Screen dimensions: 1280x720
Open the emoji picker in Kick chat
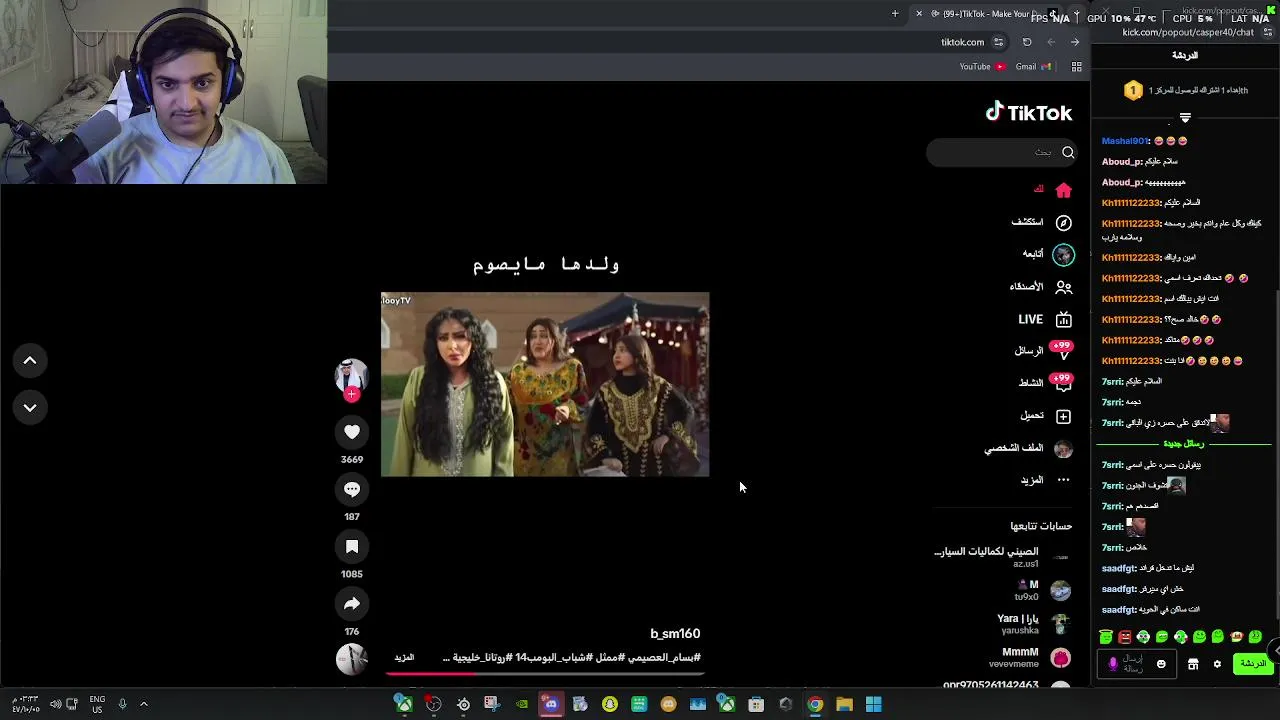1161,664
